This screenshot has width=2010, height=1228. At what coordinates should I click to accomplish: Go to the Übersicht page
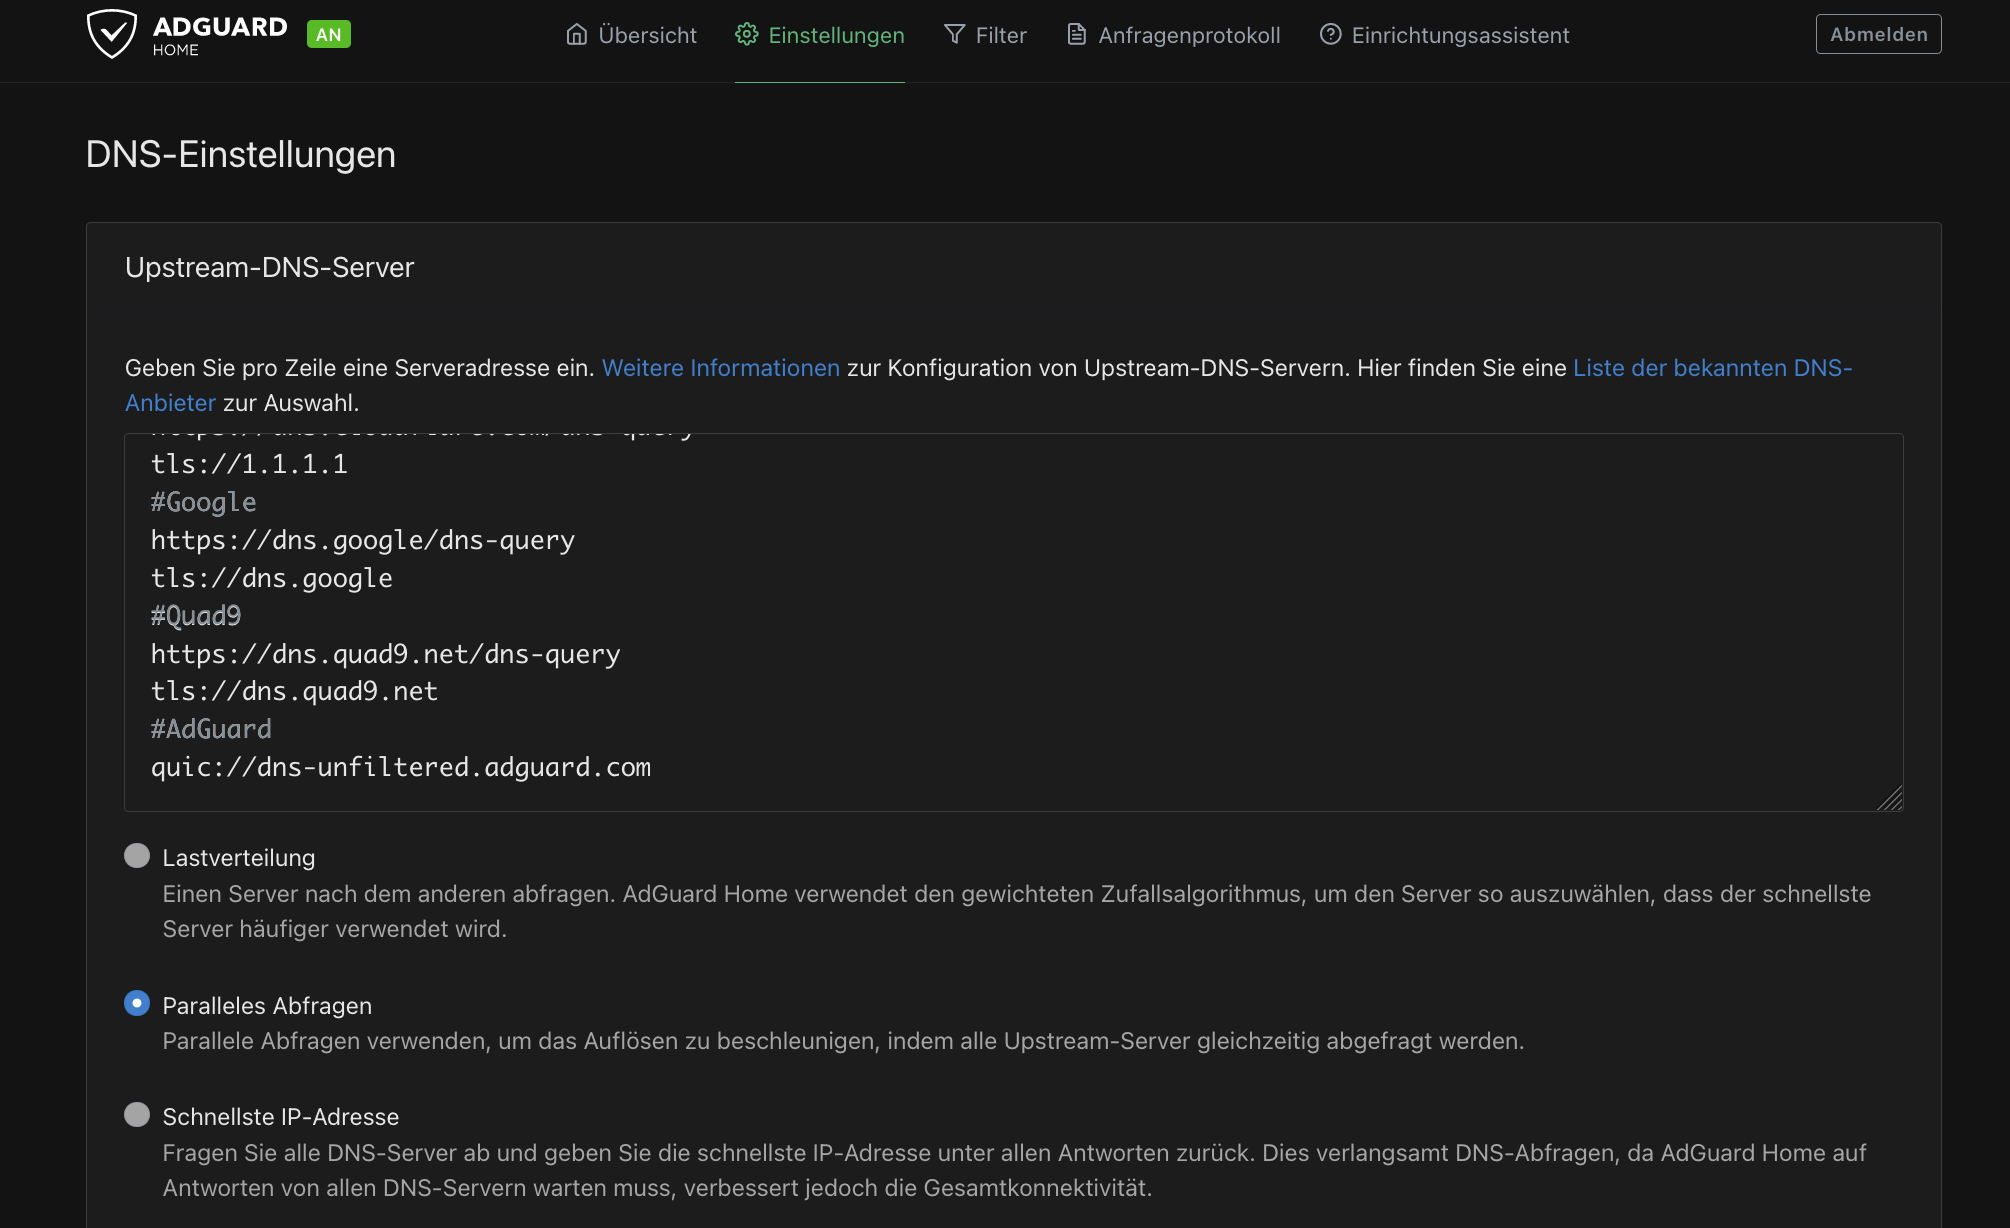[x=647, y=35]
